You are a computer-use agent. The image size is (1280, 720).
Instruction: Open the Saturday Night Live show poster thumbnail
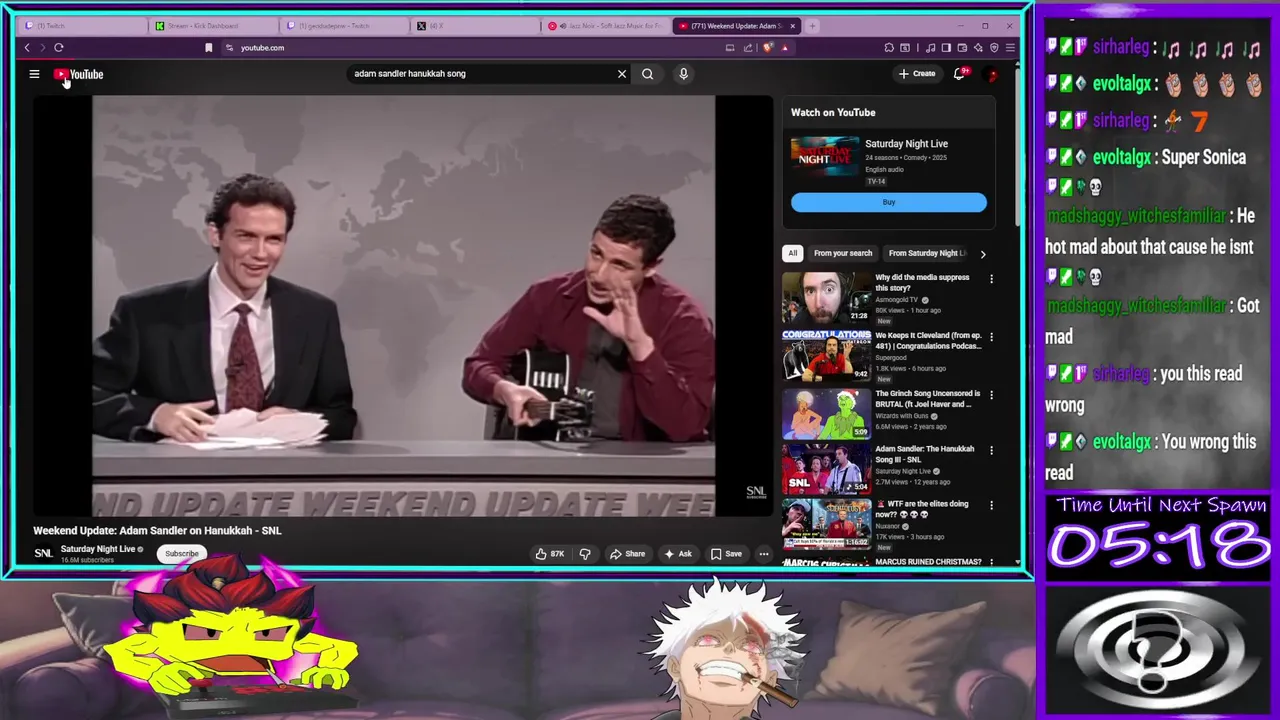(824, 158)
